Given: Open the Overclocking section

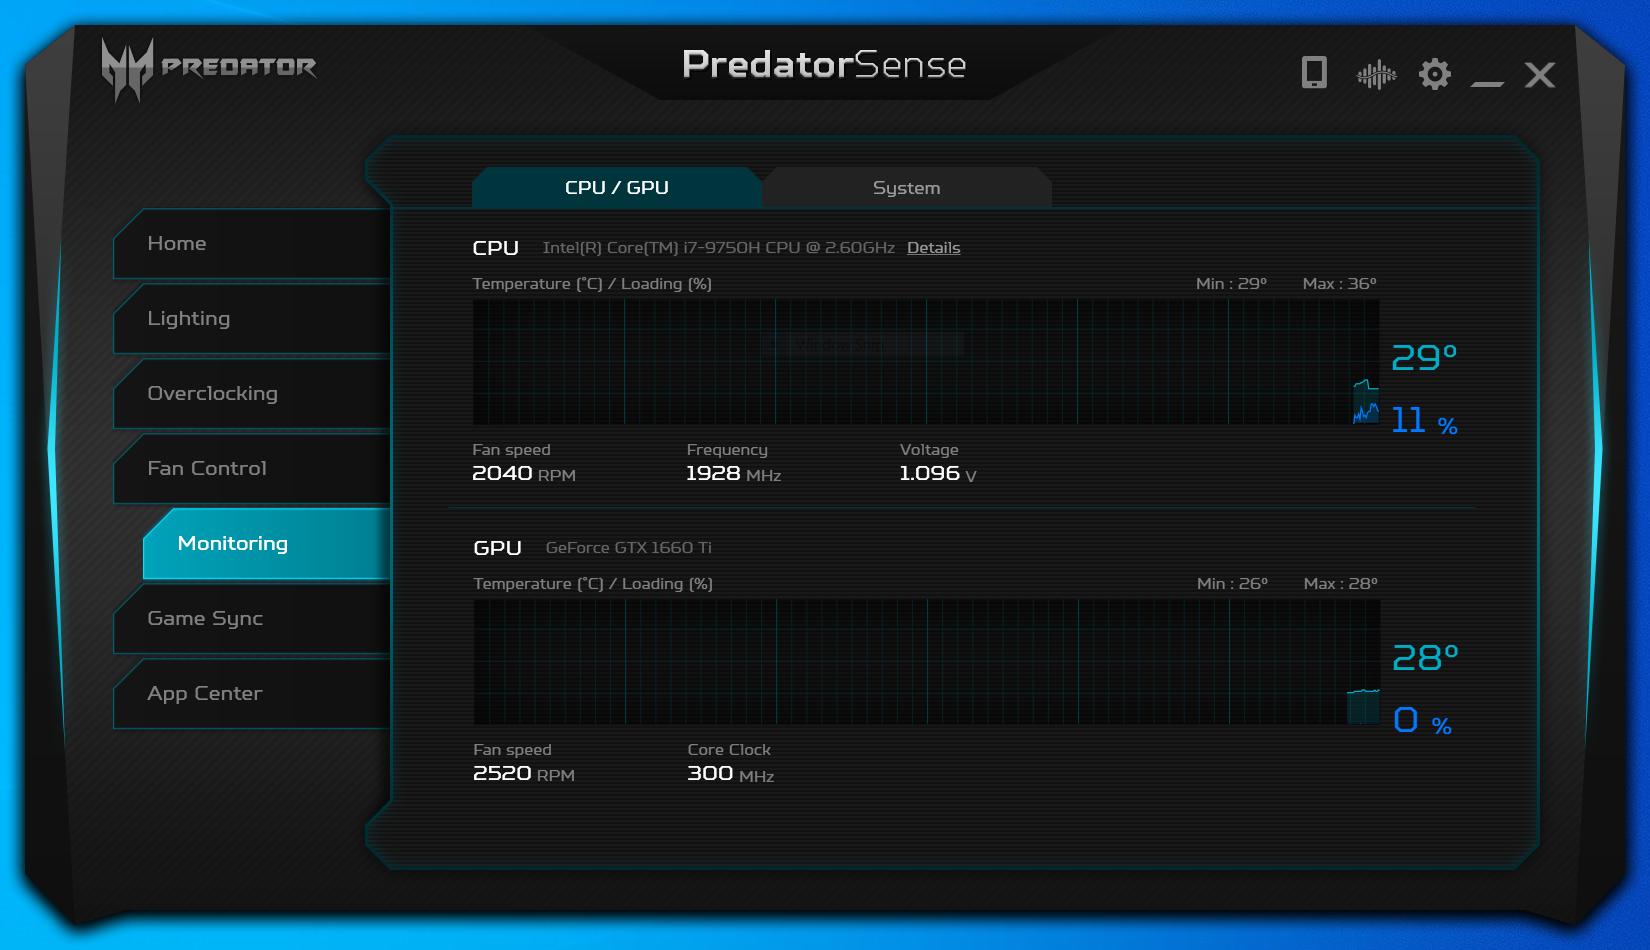Looking at the screenshot, I should [x=252, y=394].
